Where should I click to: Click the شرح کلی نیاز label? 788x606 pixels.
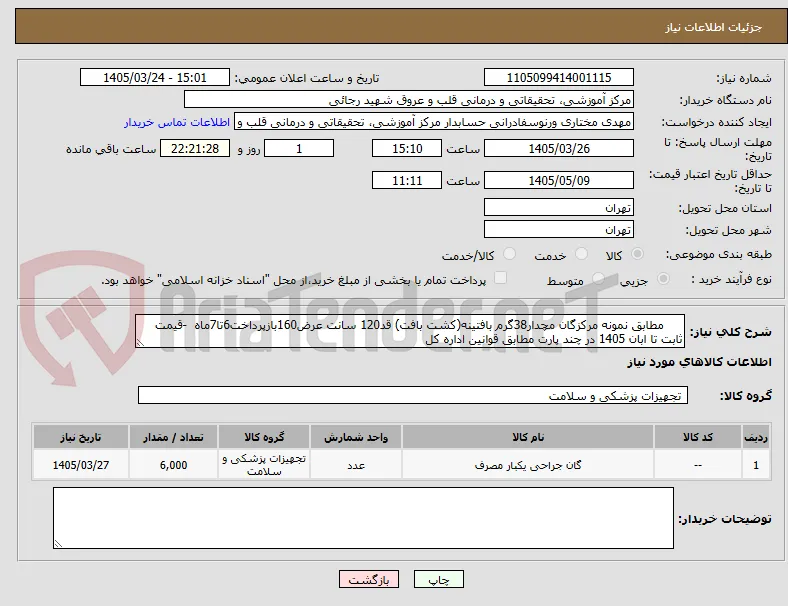pyautogui.click(x=731, y=332)
